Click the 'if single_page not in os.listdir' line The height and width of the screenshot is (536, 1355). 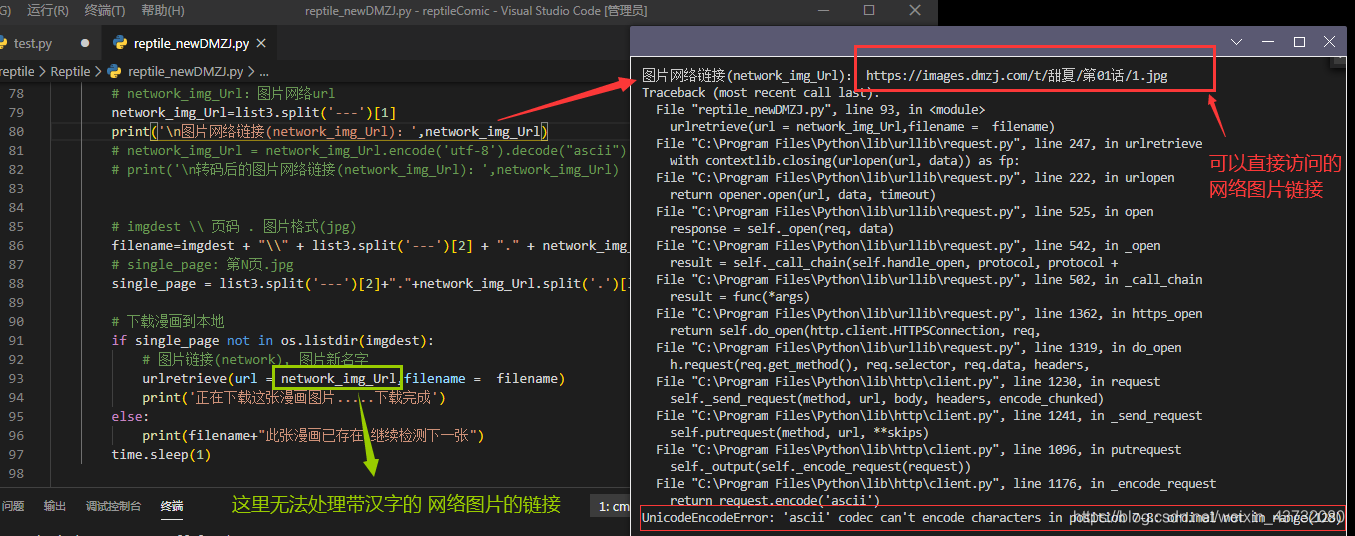(273, 340)
